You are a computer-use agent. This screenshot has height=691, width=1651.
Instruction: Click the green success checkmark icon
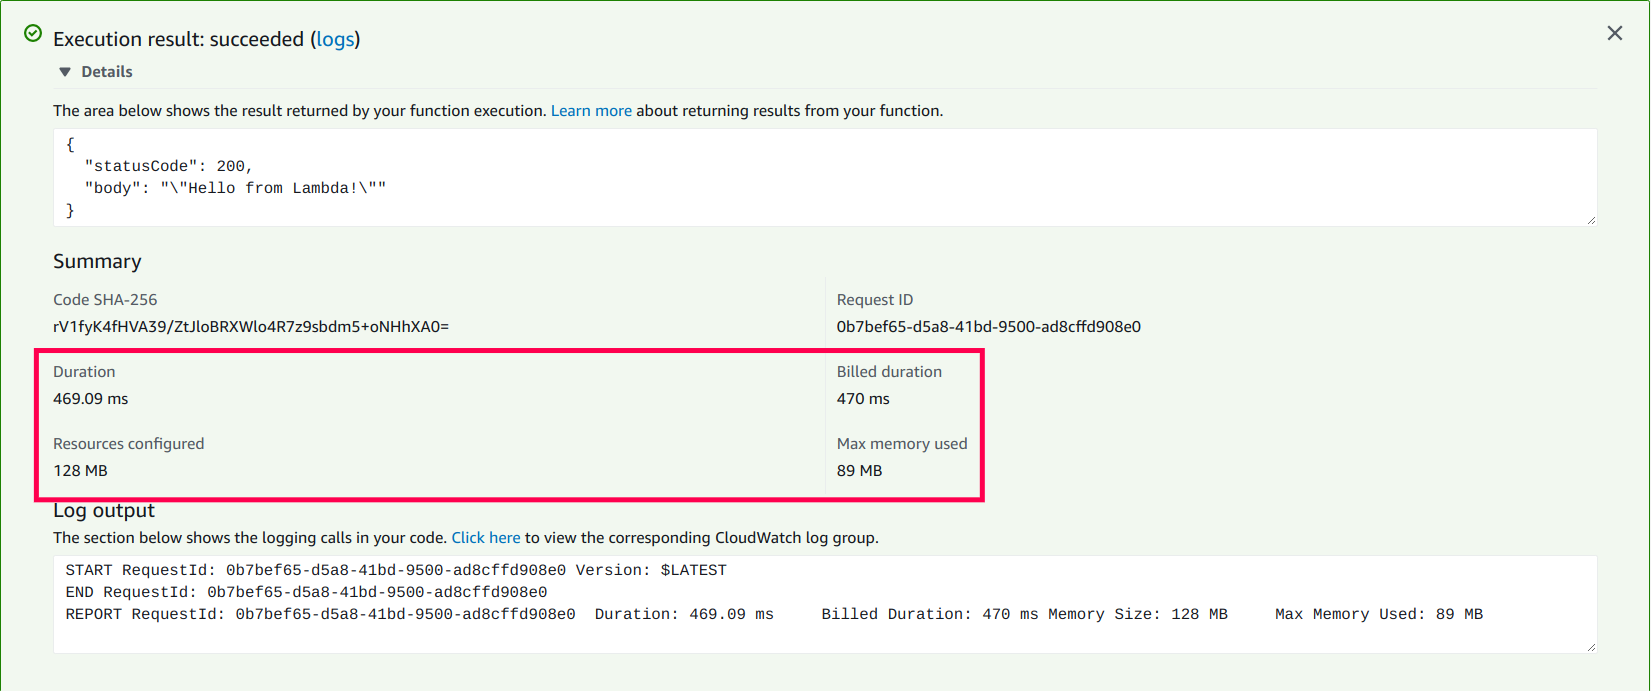coord(33,34)
